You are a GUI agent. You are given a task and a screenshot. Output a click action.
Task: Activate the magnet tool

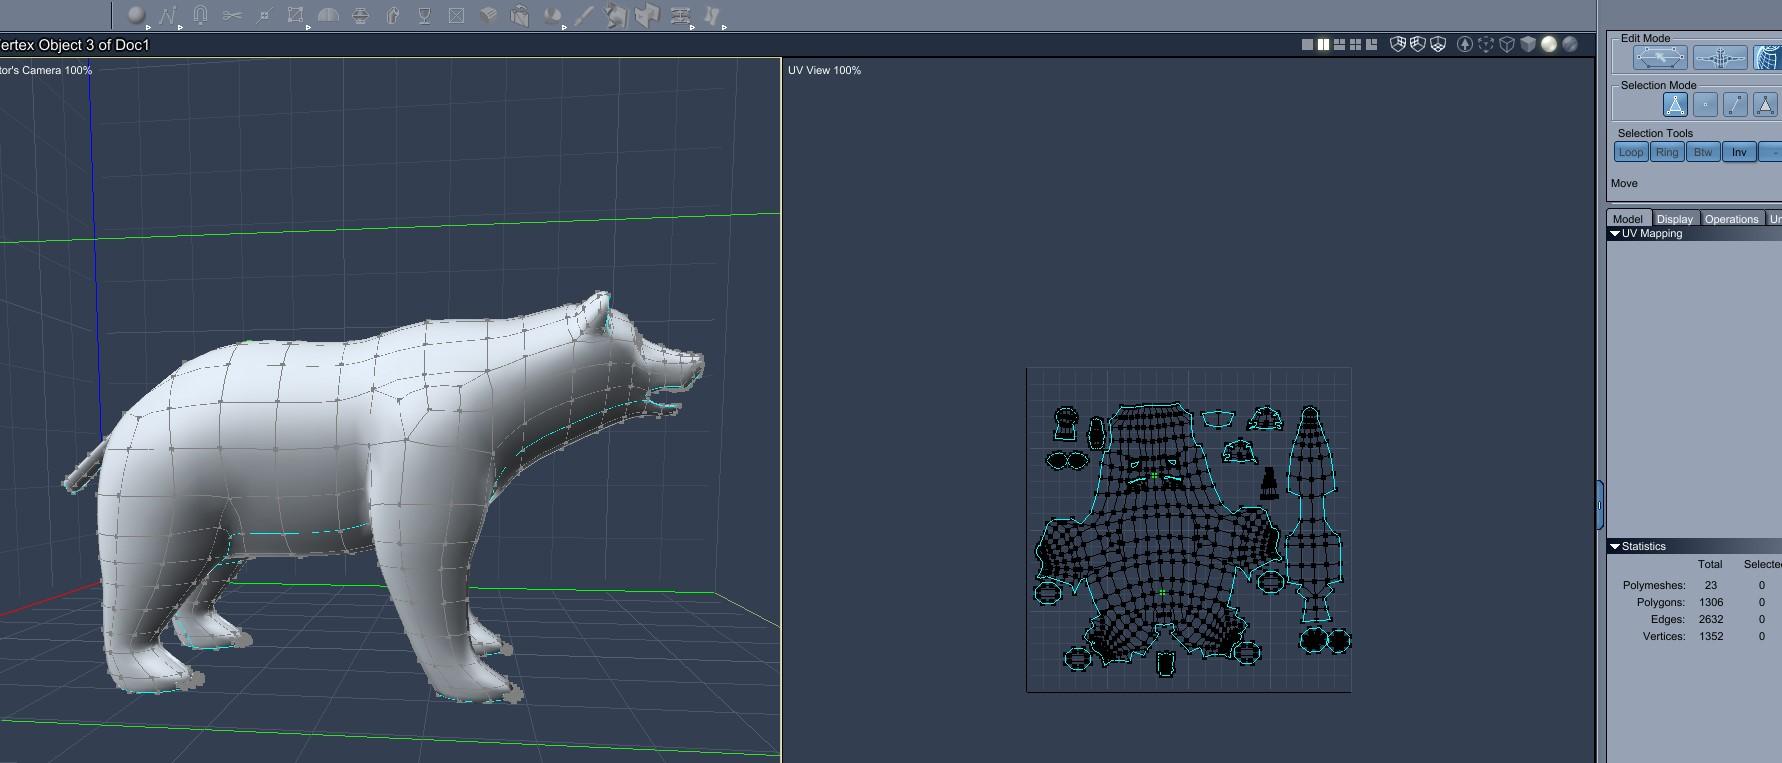(200, 15)
